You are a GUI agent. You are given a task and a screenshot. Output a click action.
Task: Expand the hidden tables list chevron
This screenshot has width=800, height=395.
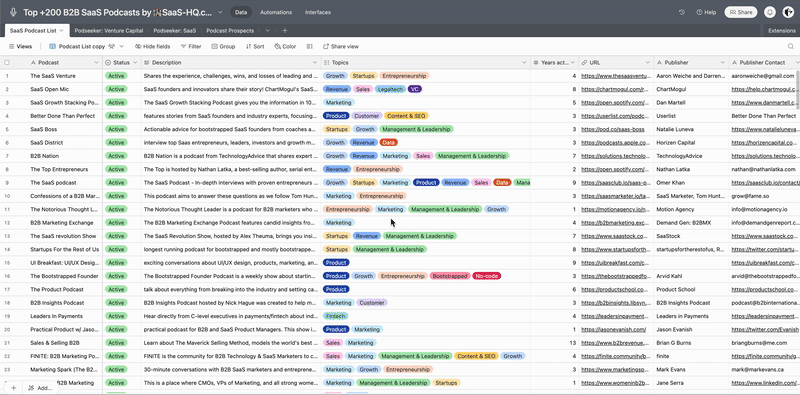point(268,31)
